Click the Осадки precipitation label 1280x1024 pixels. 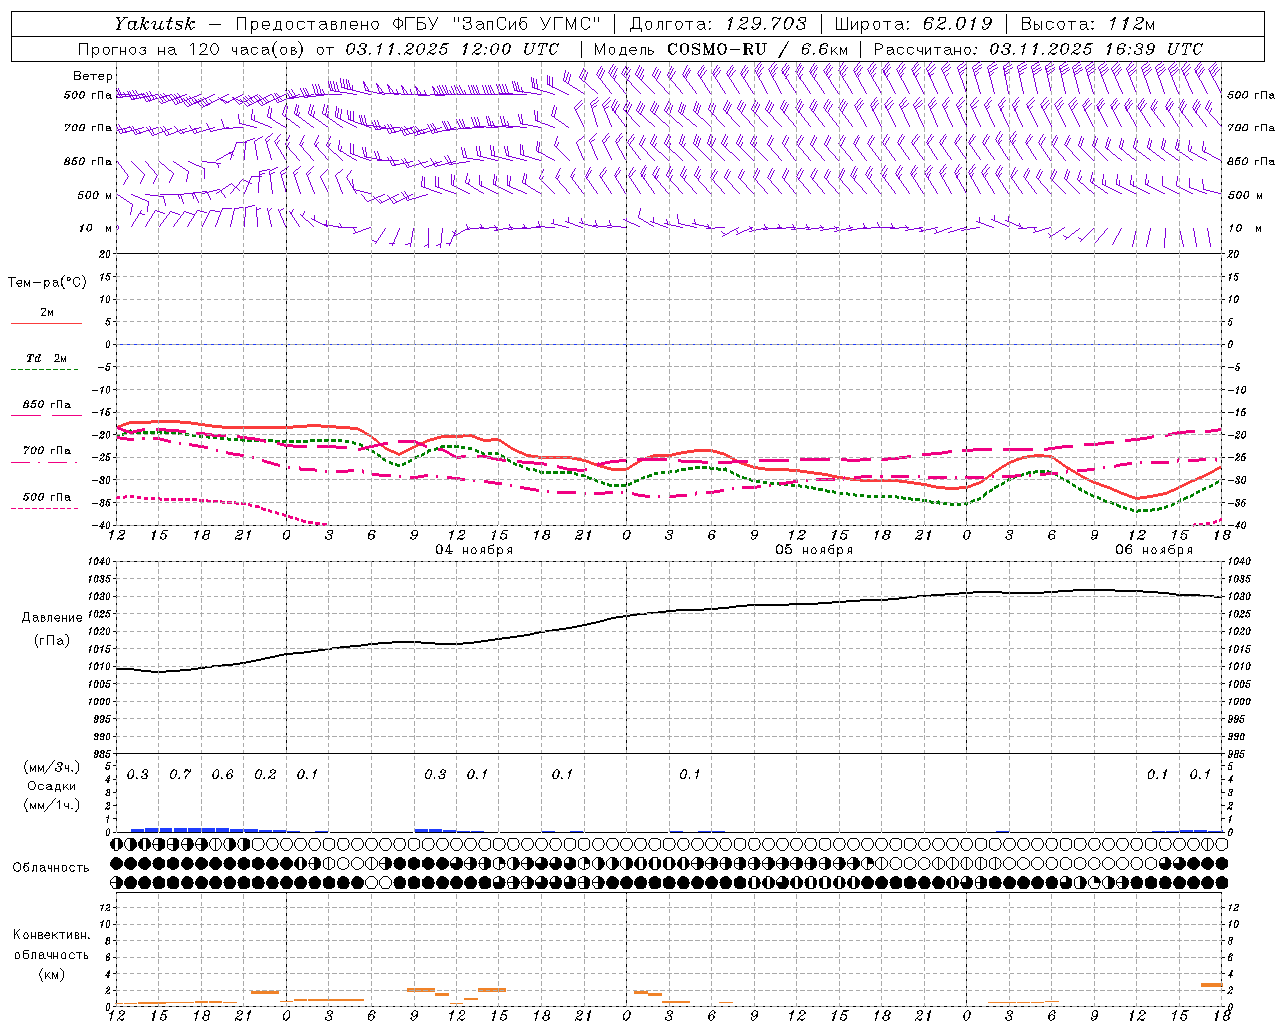51,786
